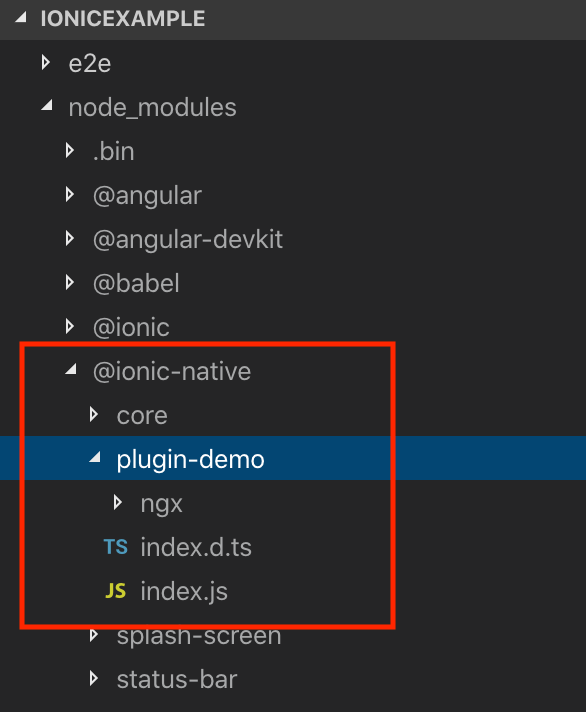Collapse the node_modules folder arrow
This screenshot has width=586, height=712.
pyautogui.click(x=47, y=106)
